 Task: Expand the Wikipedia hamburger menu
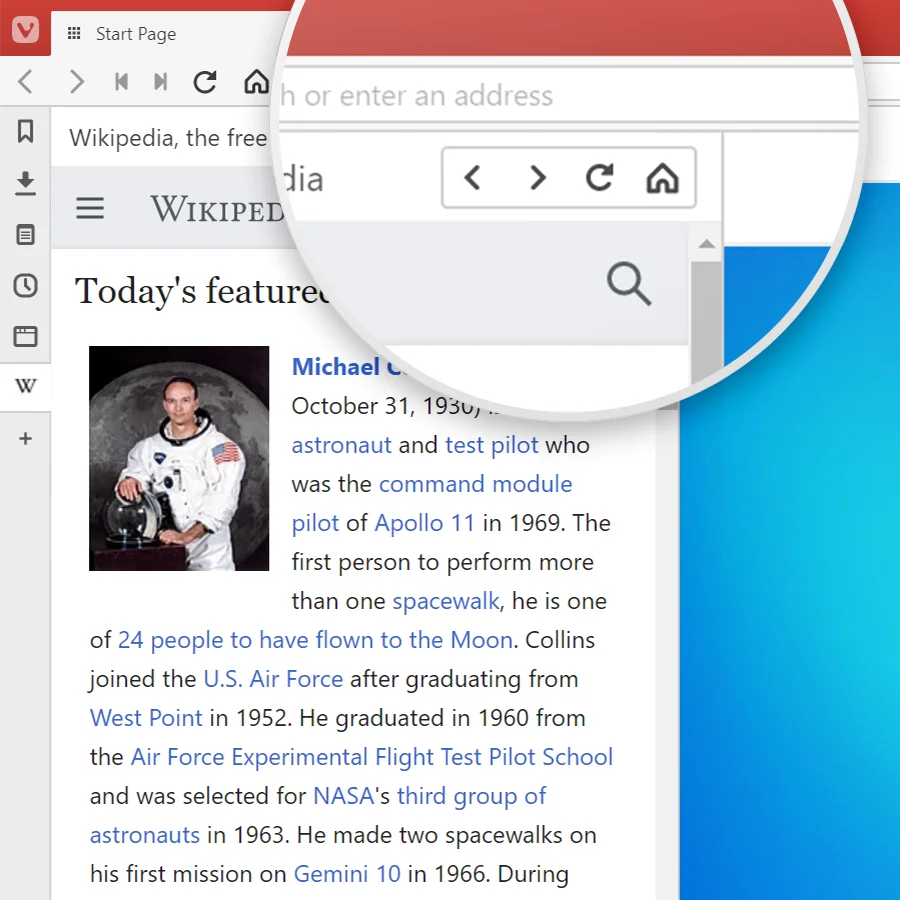pyautogui.click(x=90, y=208)
